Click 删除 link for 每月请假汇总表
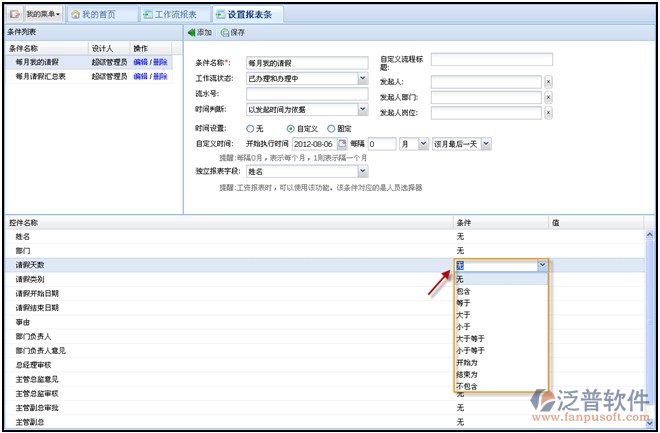The height and width of the screenshot is (433, 660). (x=160, y=75)
